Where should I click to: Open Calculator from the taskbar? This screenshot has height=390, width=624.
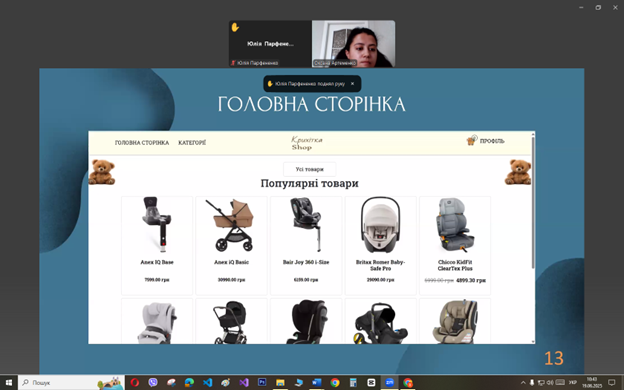coord(353,382)
